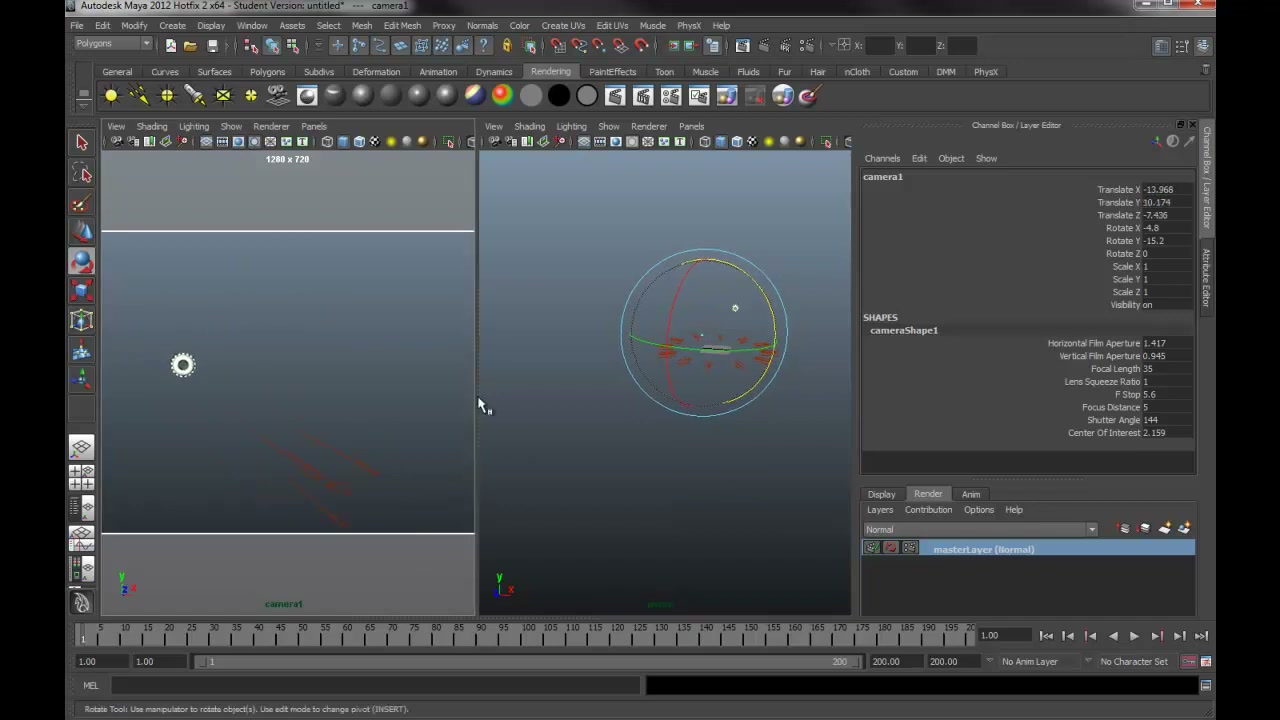The width and height of the screenshot is (1280, 720).
Task: Create a camera from the Rendering shelf
Action: 278,96
